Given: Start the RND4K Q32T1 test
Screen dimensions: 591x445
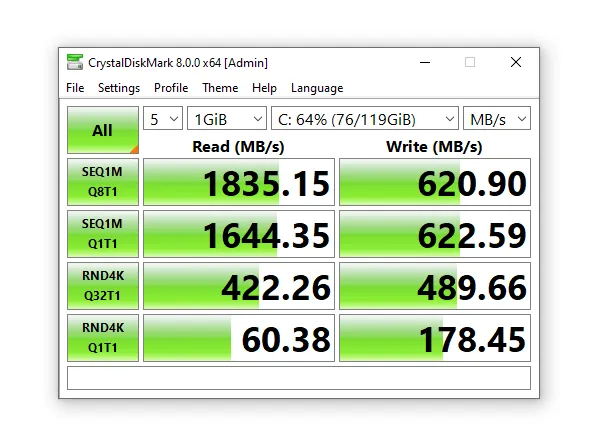Looking at the screenshot, I should 103,286.
